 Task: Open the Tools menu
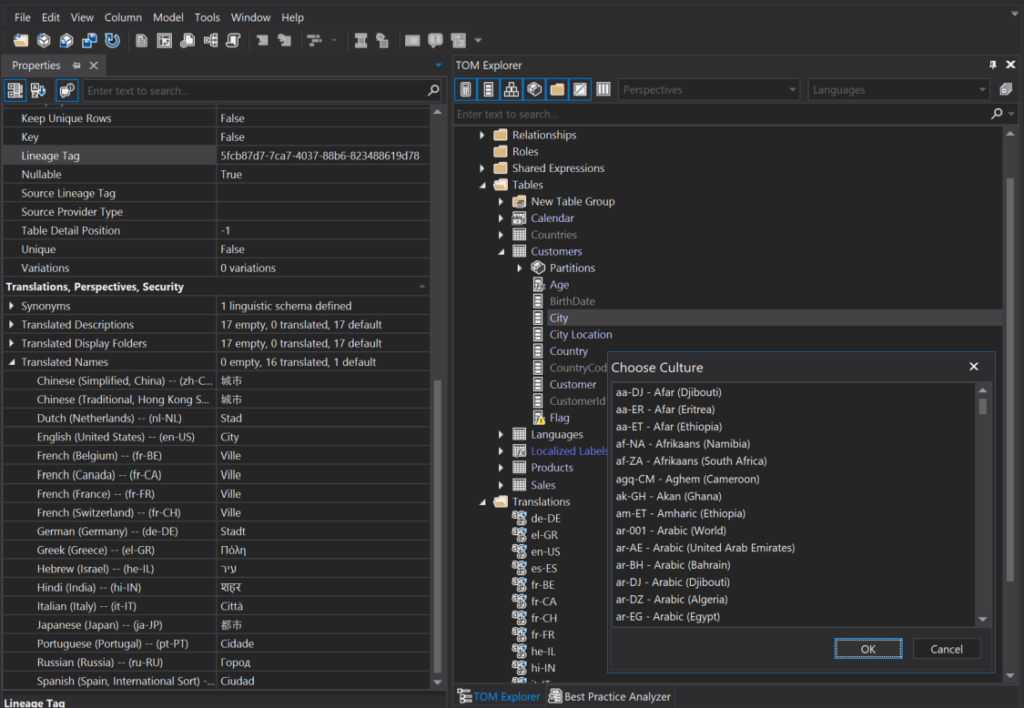pyautogui.click(x=207, y=18)
